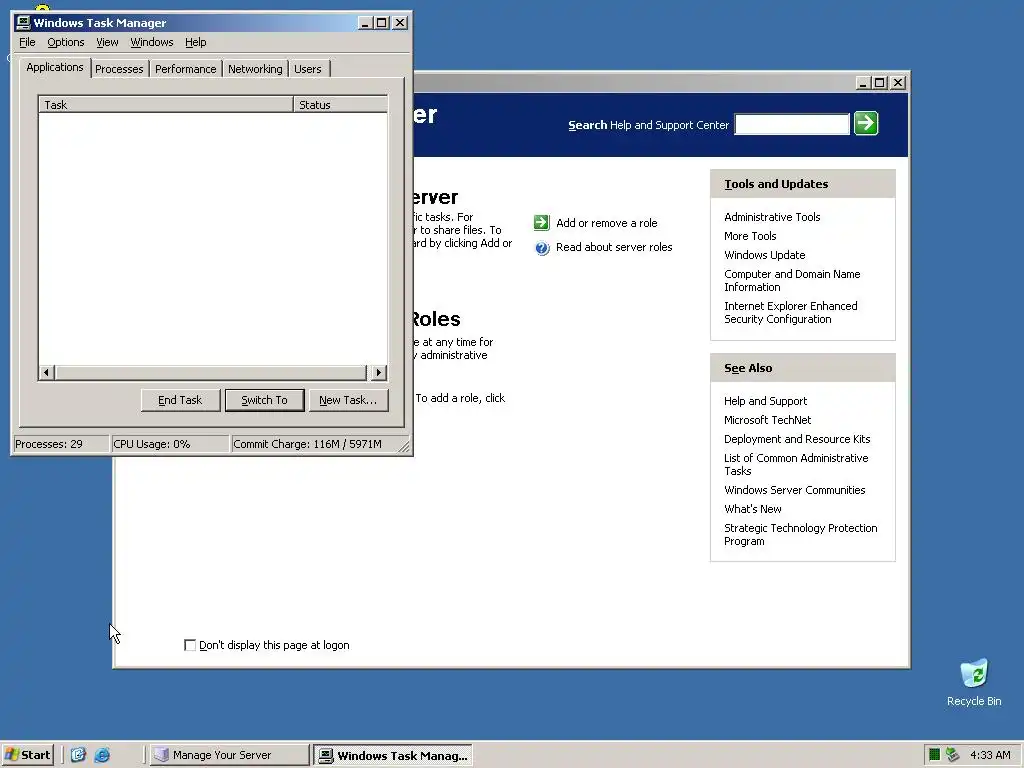Sort by the Task column header
The height and width of the screenshot is (768, 1024).
[x=166, y=104]
